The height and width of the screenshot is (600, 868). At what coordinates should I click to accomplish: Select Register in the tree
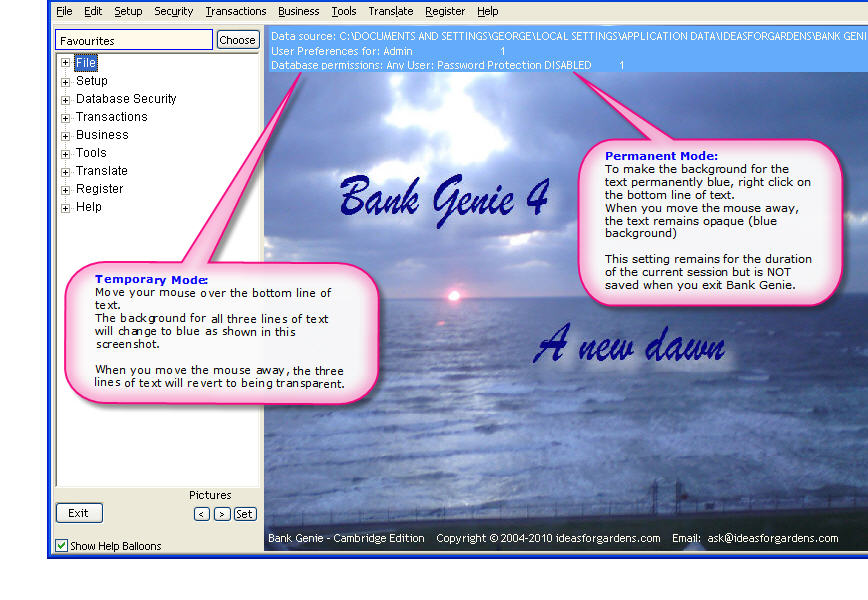tap(100, 189)
